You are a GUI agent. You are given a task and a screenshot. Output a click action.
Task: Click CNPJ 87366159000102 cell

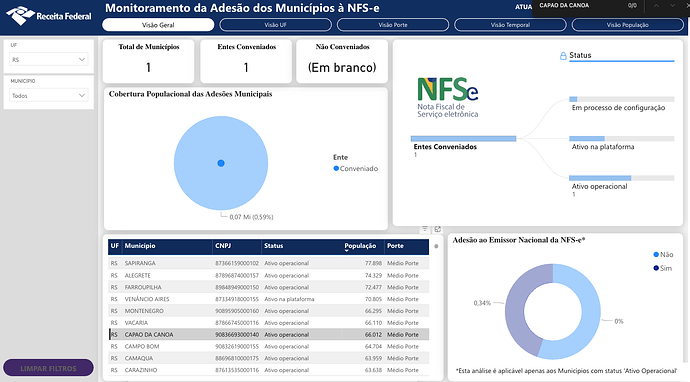237,263
